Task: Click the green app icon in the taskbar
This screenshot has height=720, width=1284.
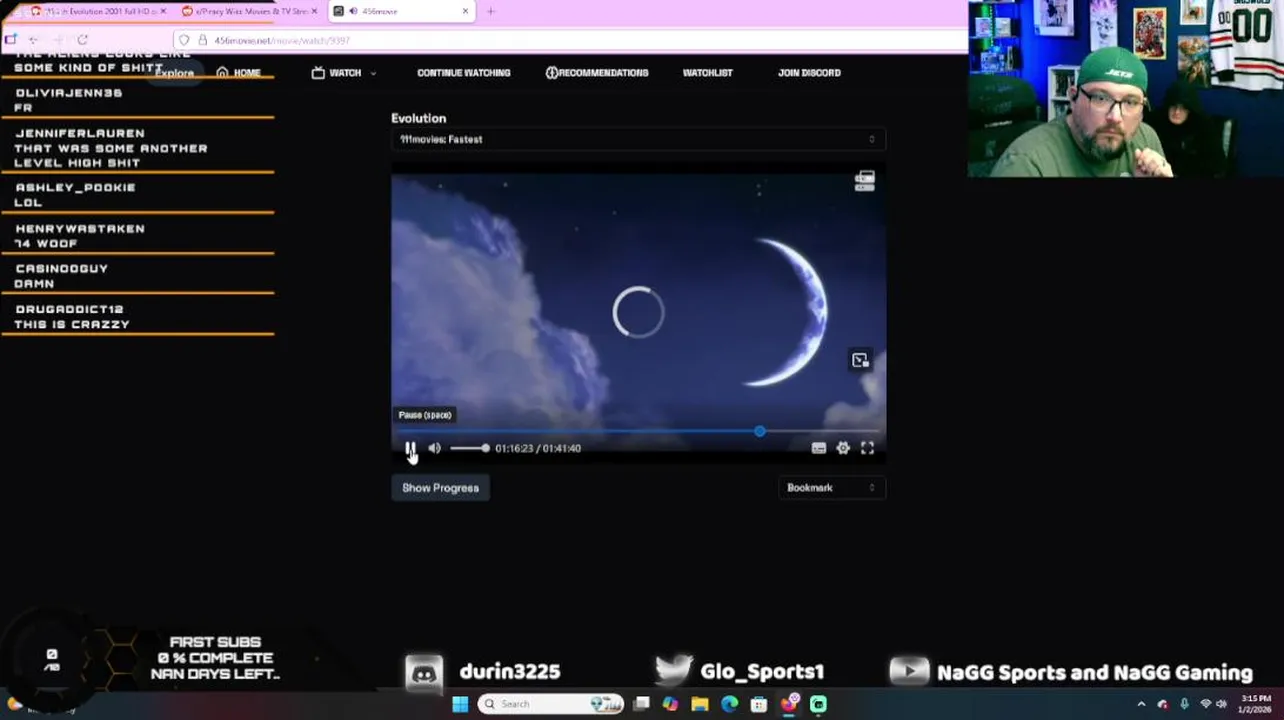Action: click(818, 704)
